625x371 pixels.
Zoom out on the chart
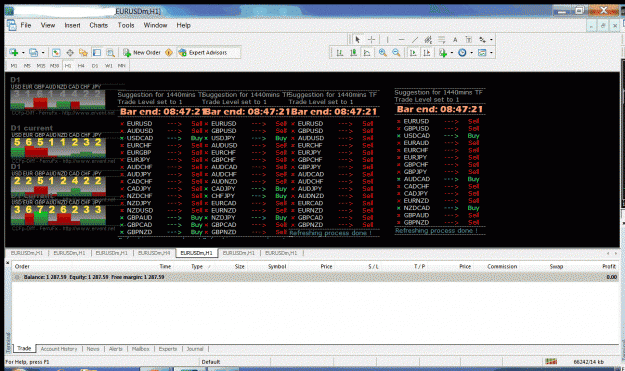pos(396,53)
